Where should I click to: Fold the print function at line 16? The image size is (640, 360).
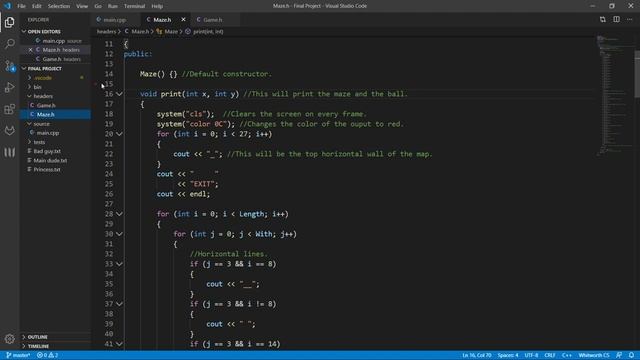119,94
